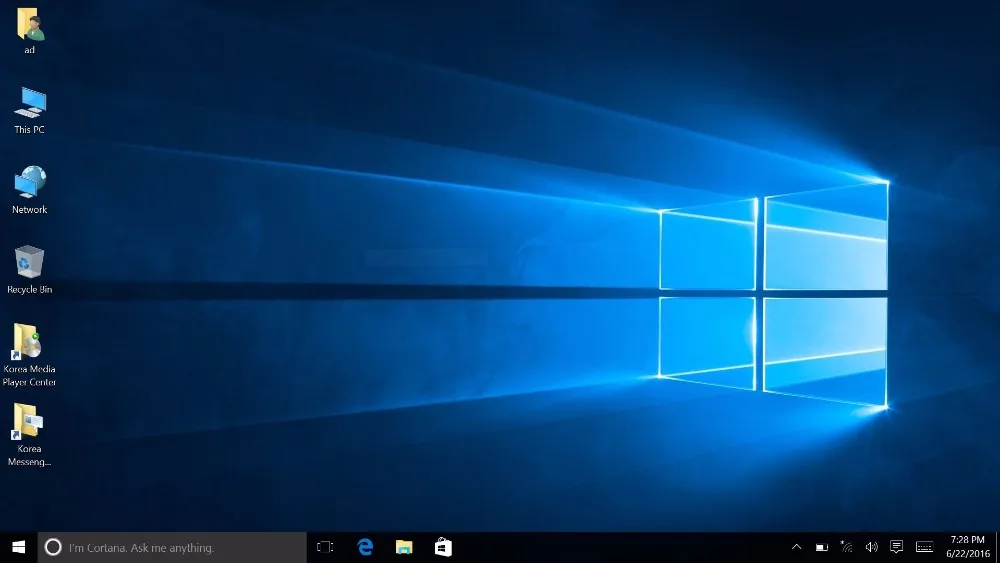Click the 'This PC' label text
This screenshot has height=563, width=1000.
[x=29, y=129]
